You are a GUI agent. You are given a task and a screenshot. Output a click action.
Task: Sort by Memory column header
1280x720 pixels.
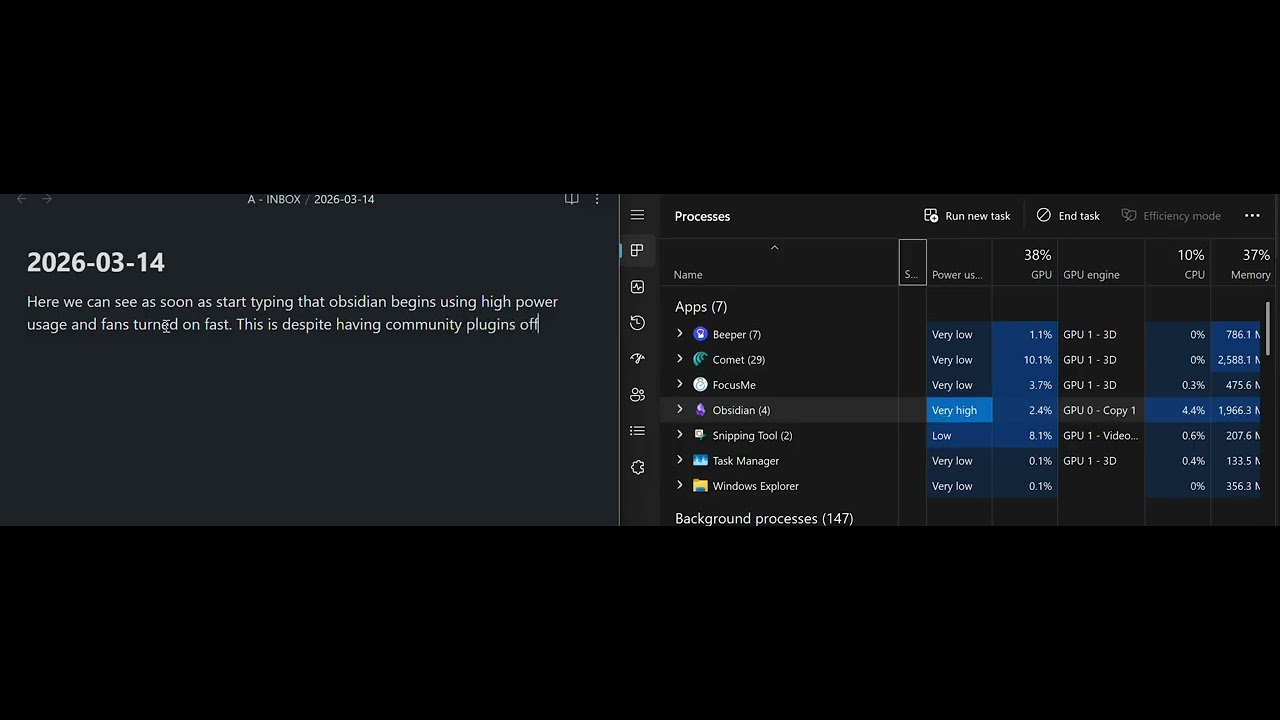point(1242,262)
